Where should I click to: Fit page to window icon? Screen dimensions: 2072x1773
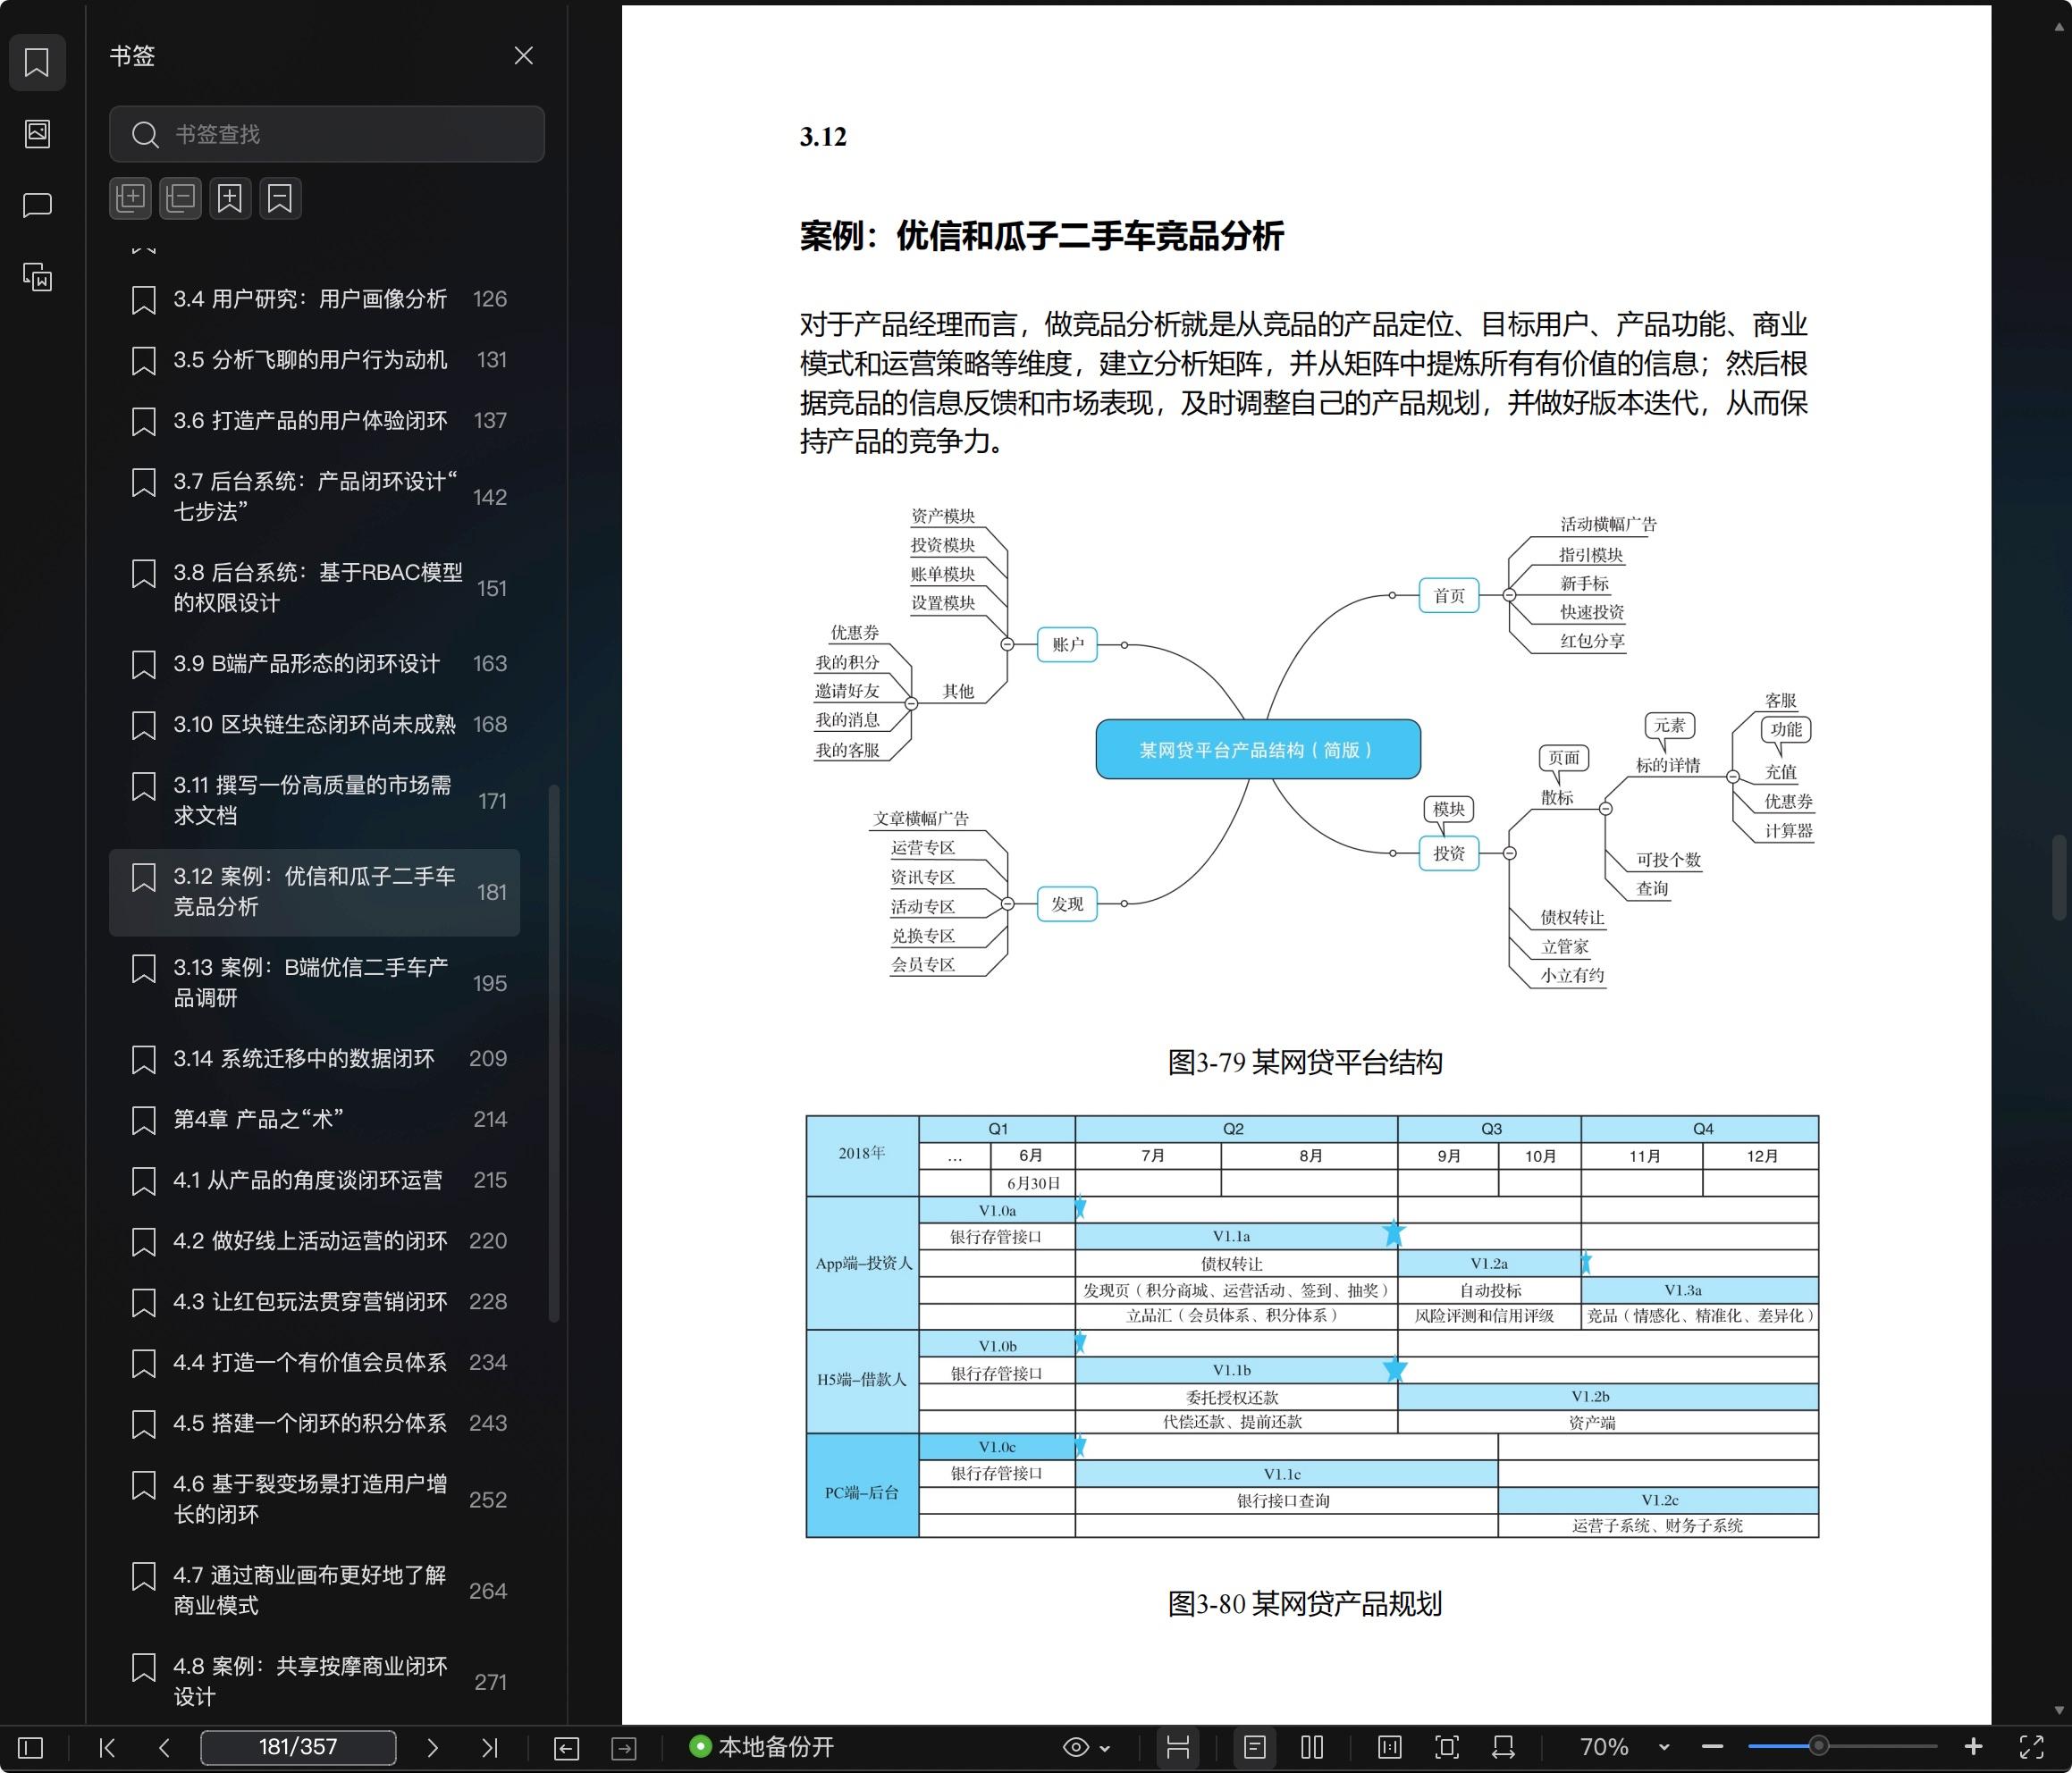[x=1447, y=1748]
